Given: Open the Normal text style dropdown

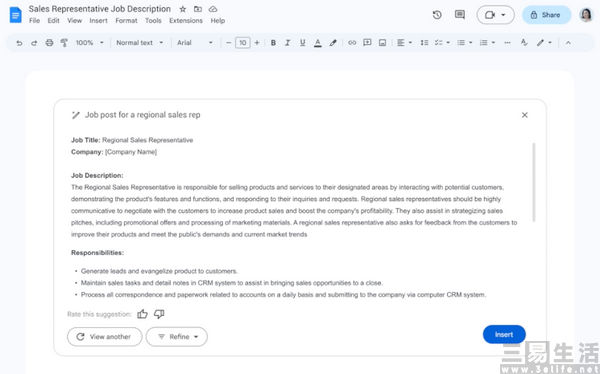Looking at the screenshot, I should 140,43.
